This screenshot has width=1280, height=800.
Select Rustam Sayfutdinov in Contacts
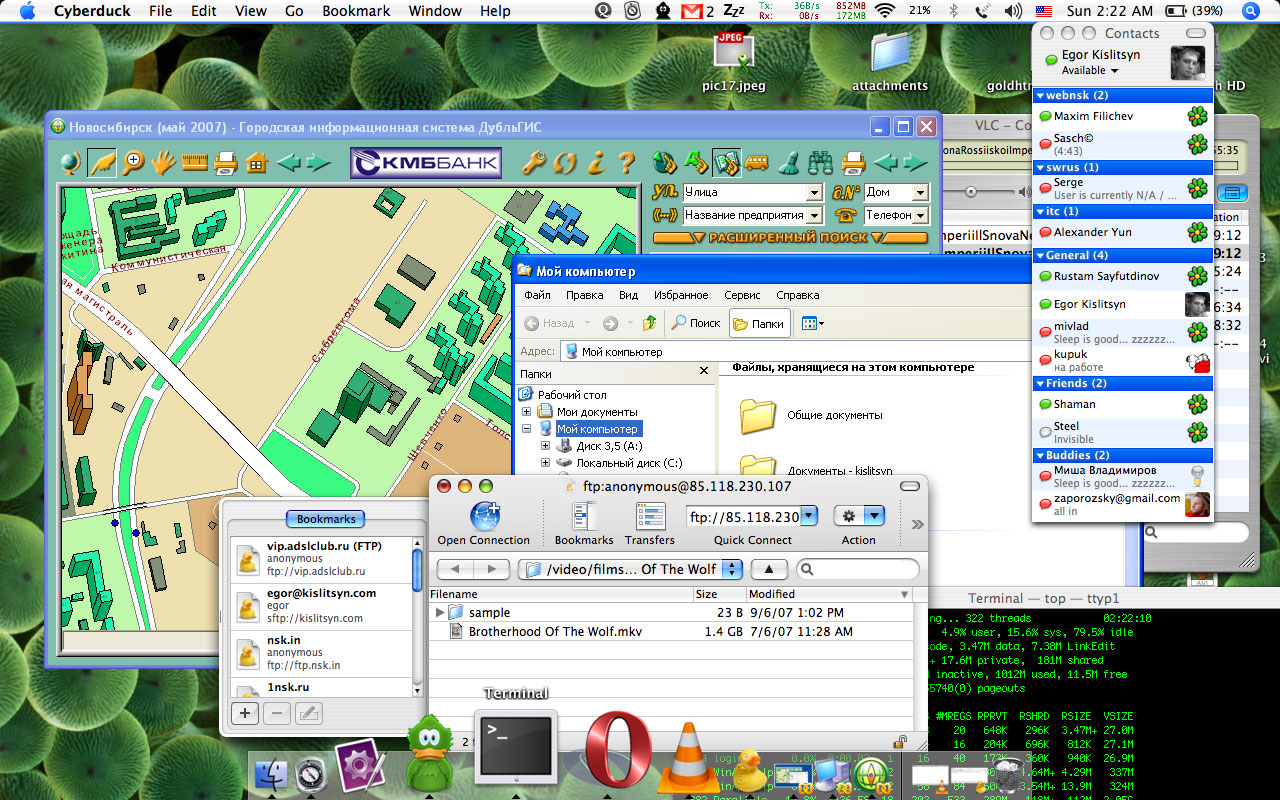(1122, 276)
